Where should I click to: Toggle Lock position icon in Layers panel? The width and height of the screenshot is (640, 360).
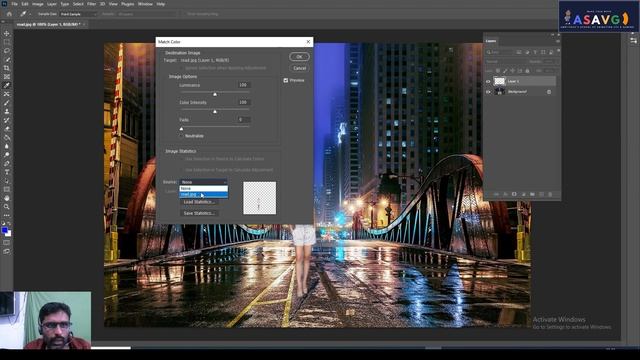(x=513, y=71)
